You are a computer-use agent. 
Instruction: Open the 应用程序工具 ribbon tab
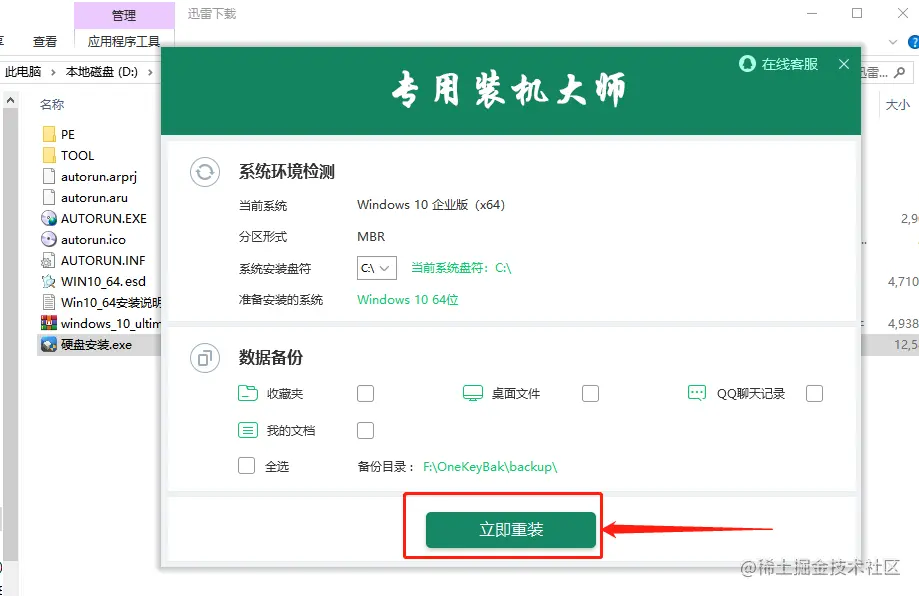click(124, 42)
